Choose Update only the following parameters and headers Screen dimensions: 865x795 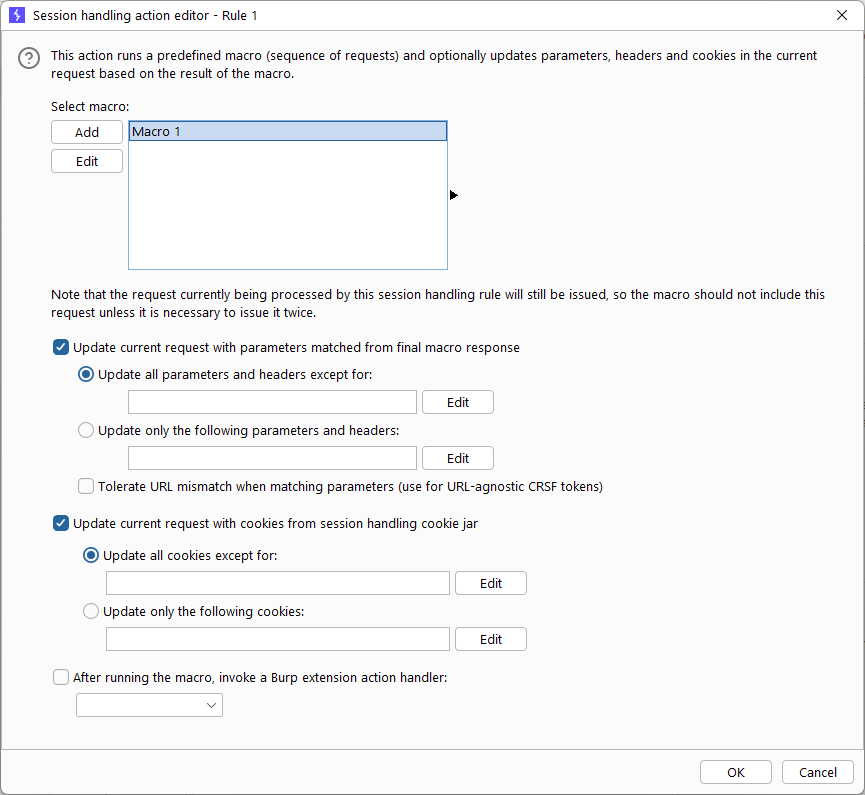click(86, 430)
